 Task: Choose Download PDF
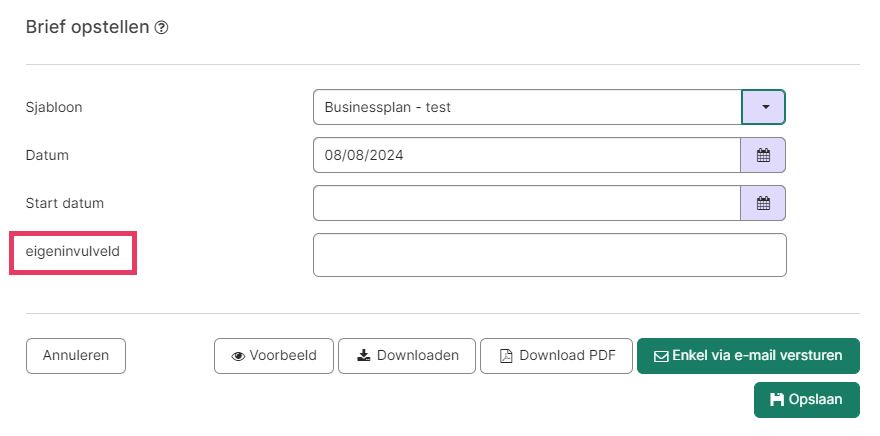coord(556,356)
